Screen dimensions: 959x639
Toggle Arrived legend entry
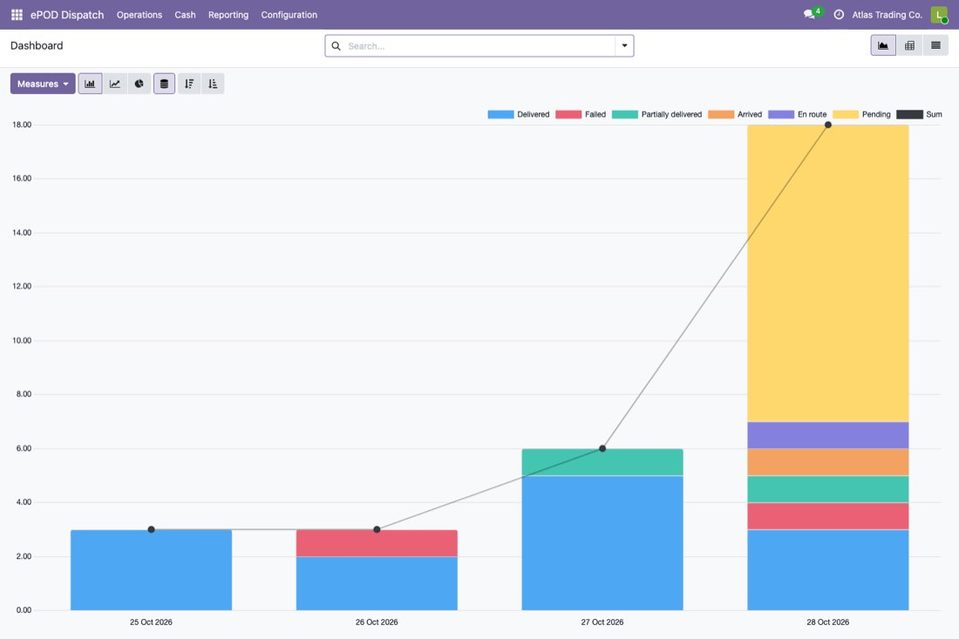pyautogui.click(x=735, y=114)
